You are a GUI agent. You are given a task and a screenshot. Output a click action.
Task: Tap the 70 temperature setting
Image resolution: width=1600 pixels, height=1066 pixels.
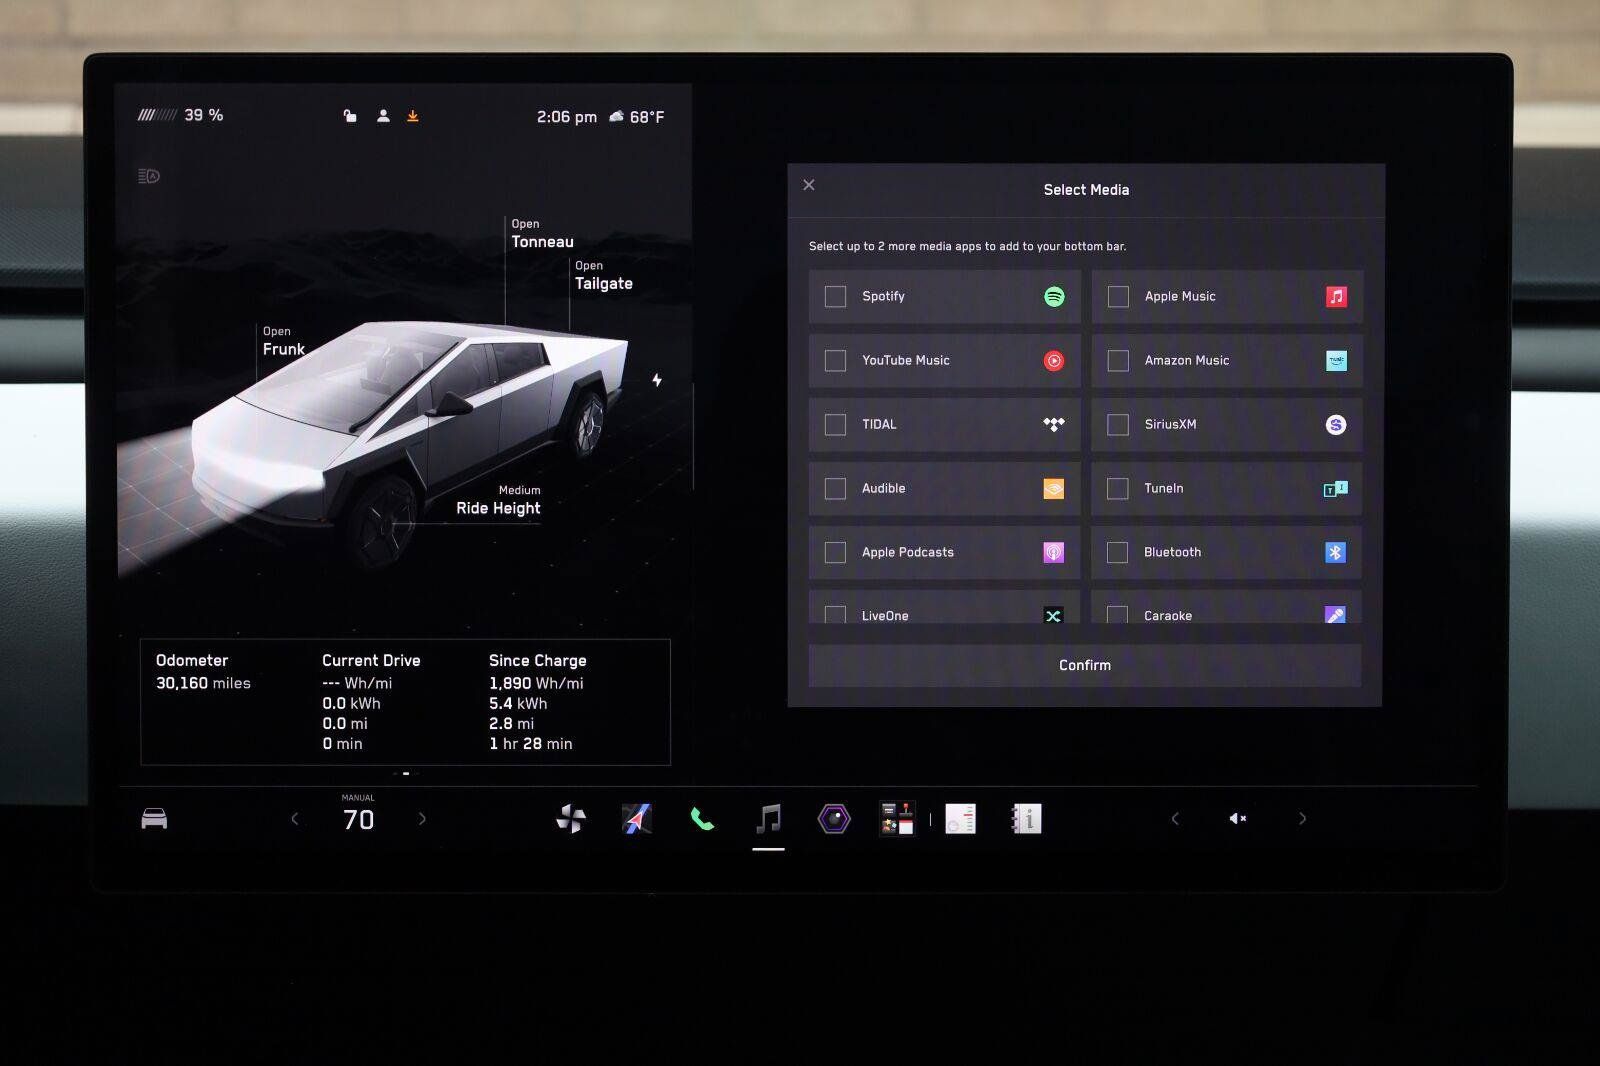[x=358, y=820]
